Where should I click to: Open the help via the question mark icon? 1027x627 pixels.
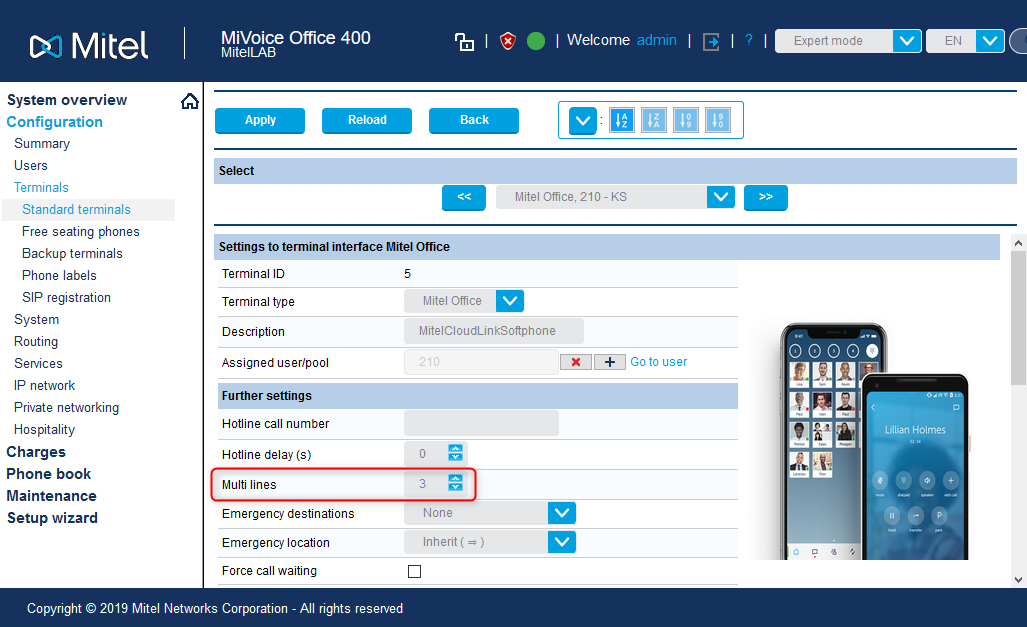coord(748,40)
